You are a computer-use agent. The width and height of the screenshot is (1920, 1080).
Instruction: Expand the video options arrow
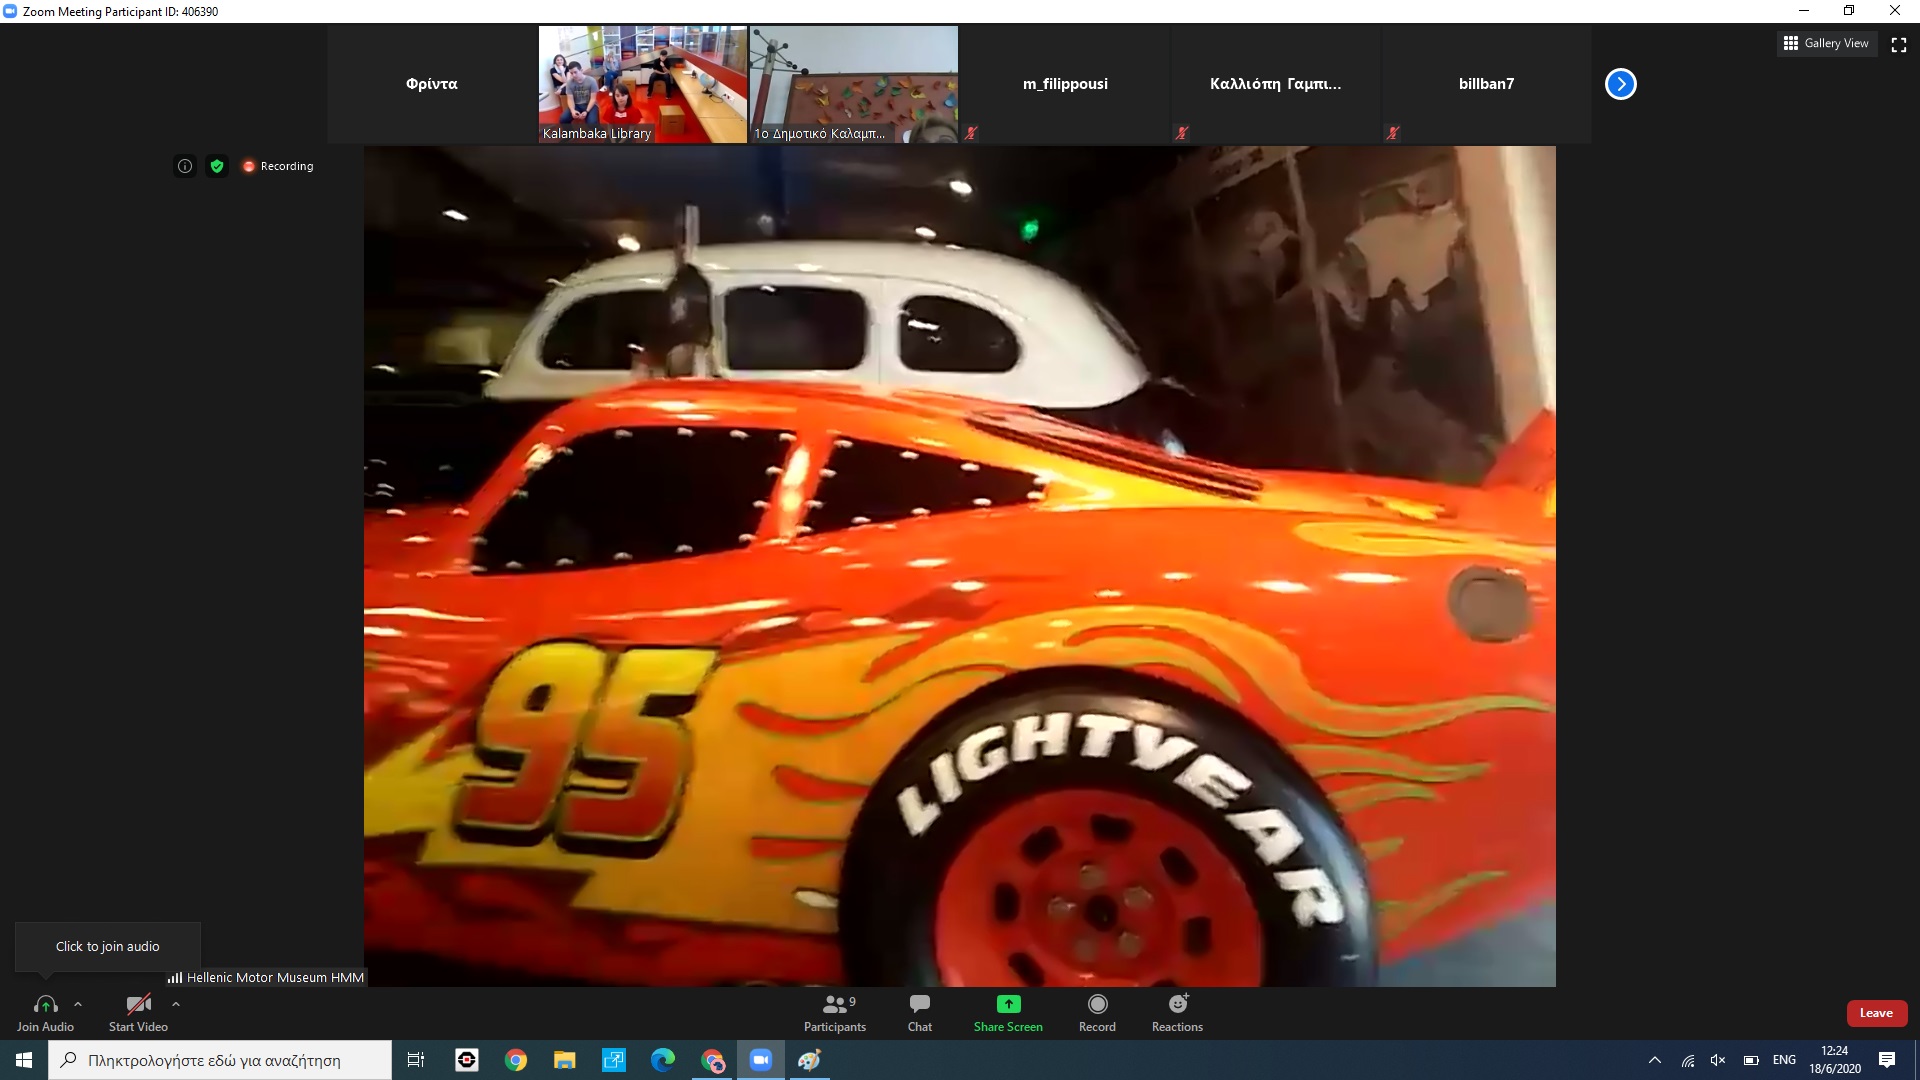176,1004
